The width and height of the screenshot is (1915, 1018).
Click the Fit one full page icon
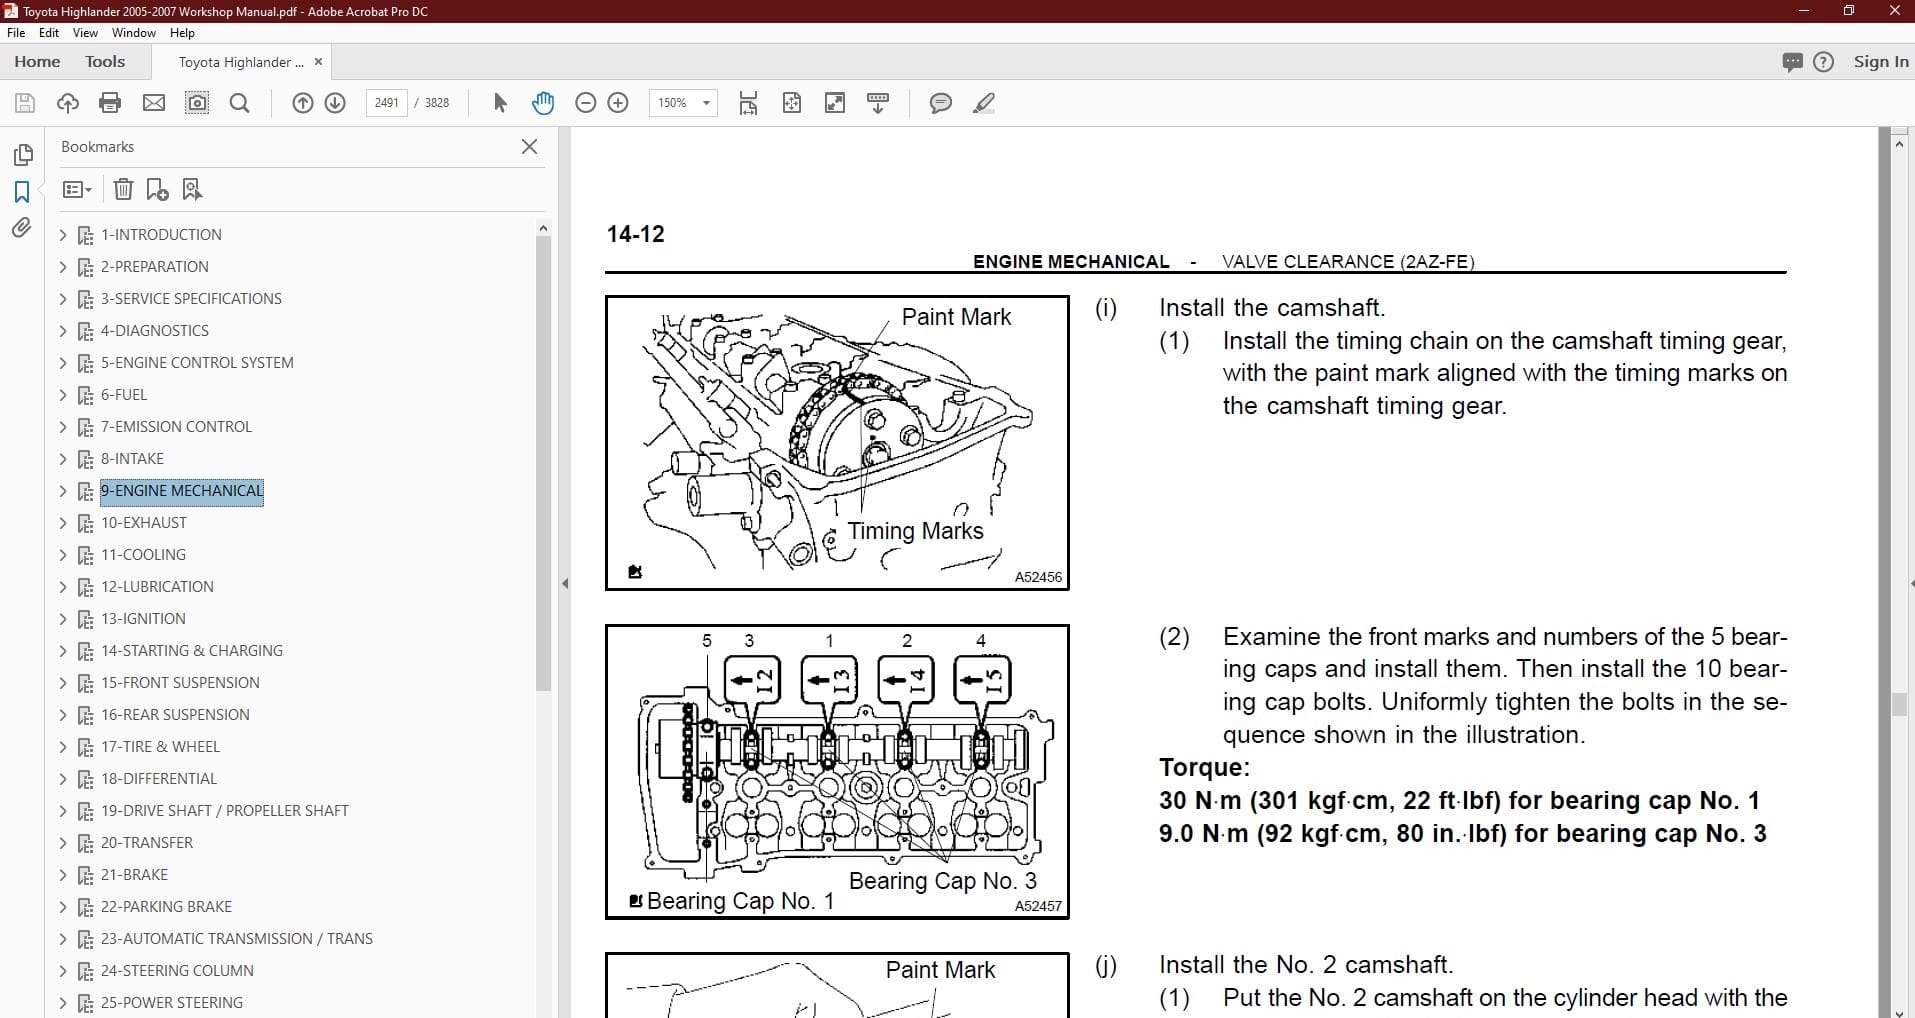pyautogui.click(x=792, y=103)
